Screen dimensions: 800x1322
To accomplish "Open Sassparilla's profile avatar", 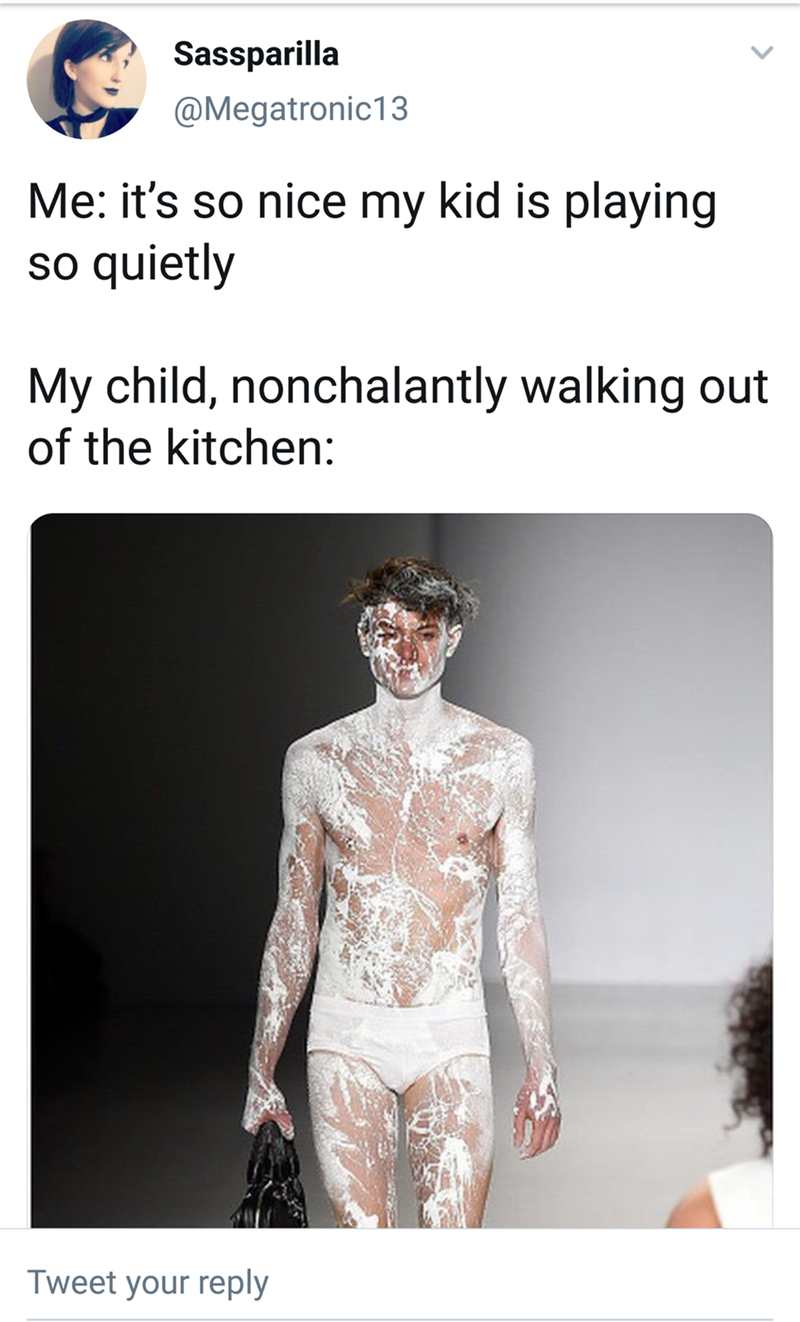I will pyautogui.click(x=86, y=79).
